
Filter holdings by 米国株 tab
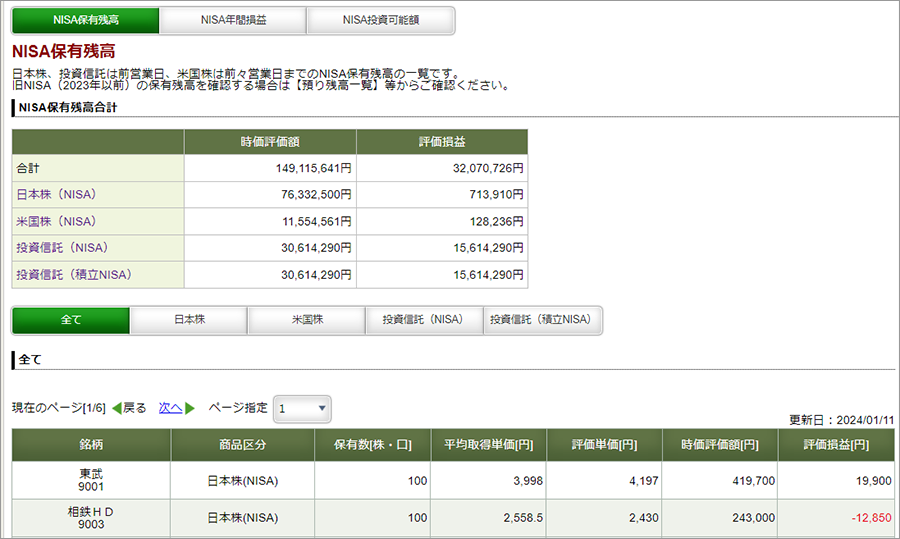[307, 320]
